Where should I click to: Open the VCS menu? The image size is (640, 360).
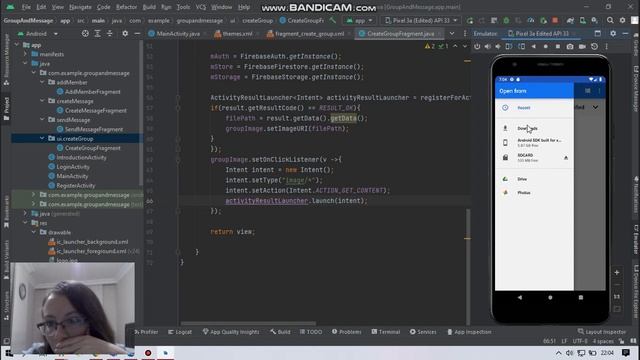click(x=200, y=7)
